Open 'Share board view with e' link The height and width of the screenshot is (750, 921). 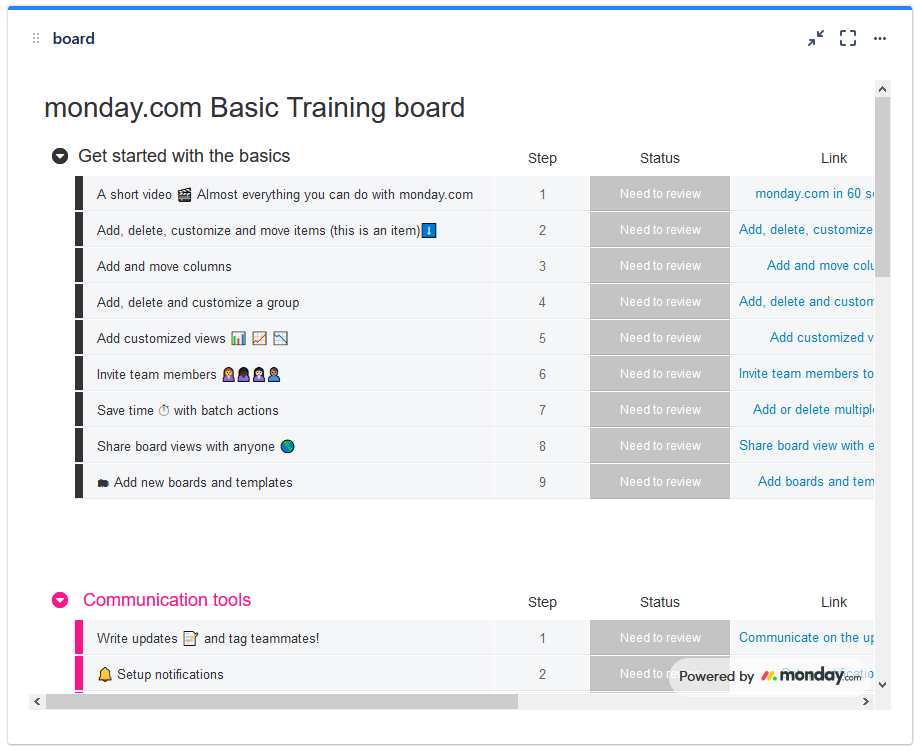806,445
